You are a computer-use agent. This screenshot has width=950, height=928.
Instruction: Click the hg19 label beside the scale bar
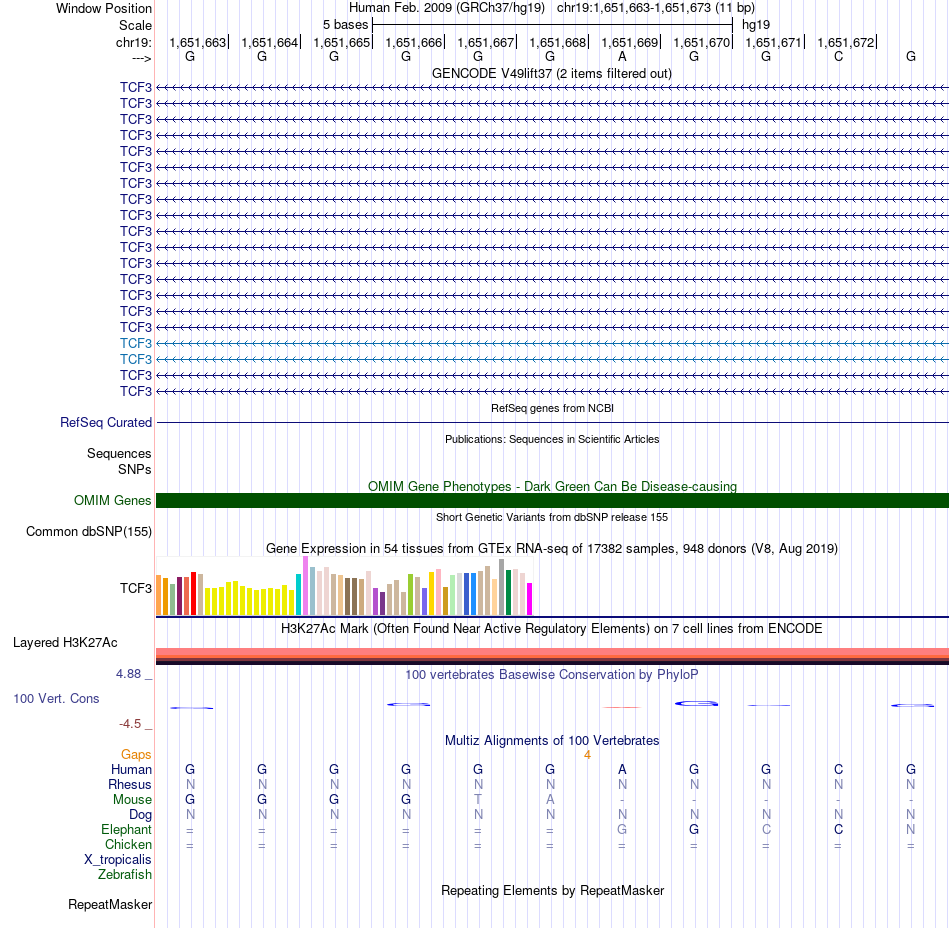coord(756,25)
